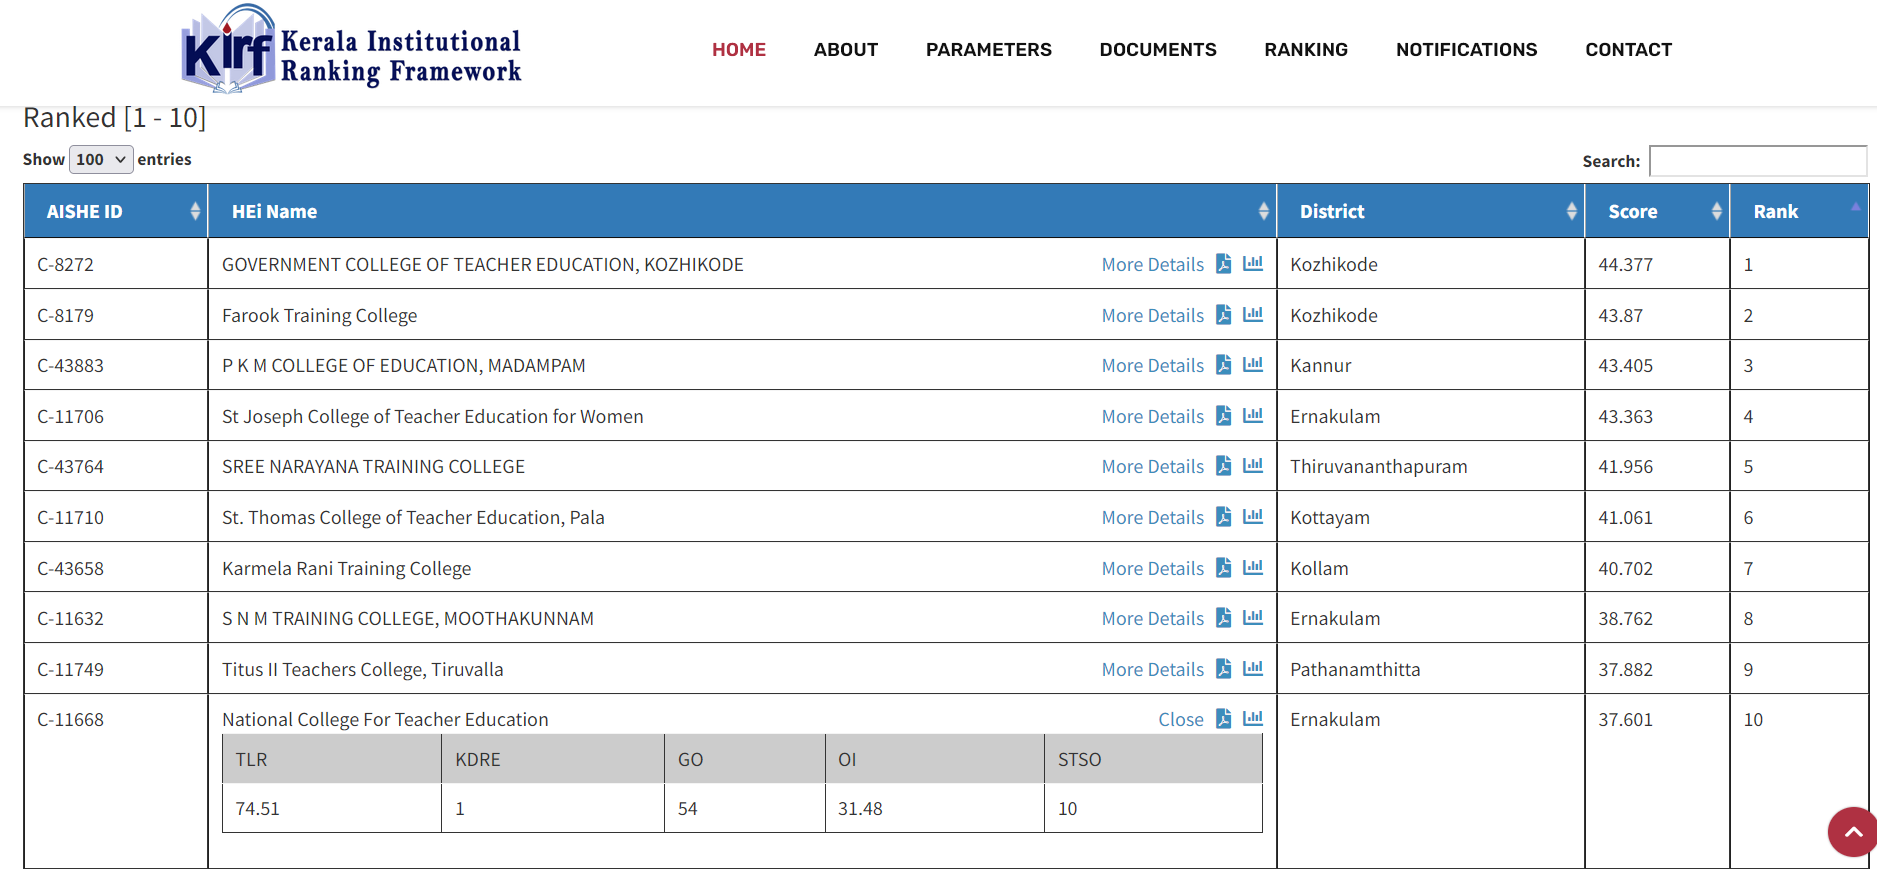The width and height of the screenshot is (1877, 872).
Task: Open chart icon for Titus II Teachers College
Action: (x=1253, y=668)
